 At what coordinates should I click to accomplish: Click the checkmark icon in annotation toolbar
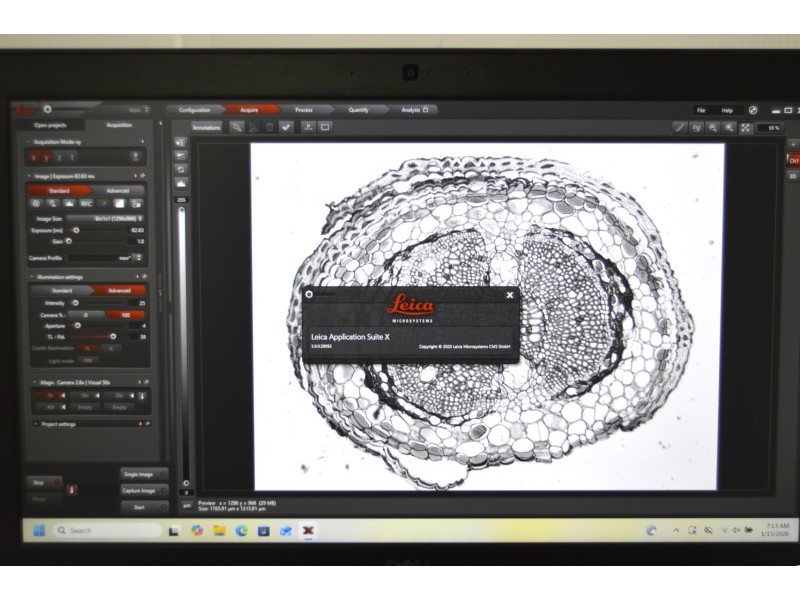point(286,128)
